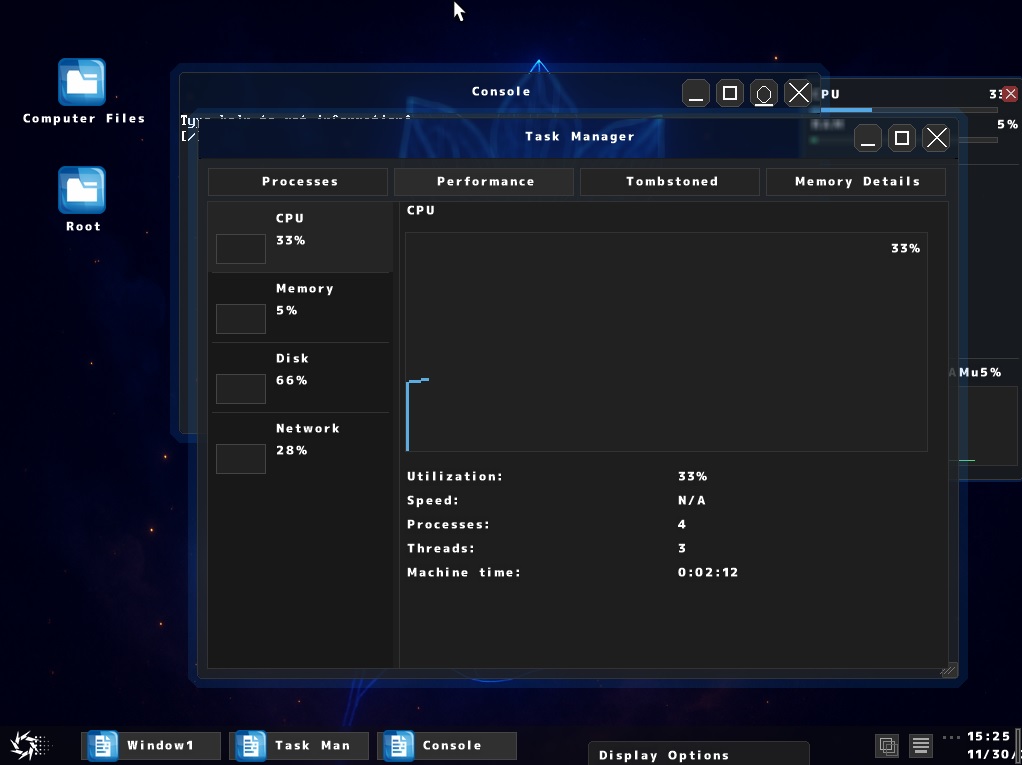Open the Memory Details tab

[x=855, y=181]
